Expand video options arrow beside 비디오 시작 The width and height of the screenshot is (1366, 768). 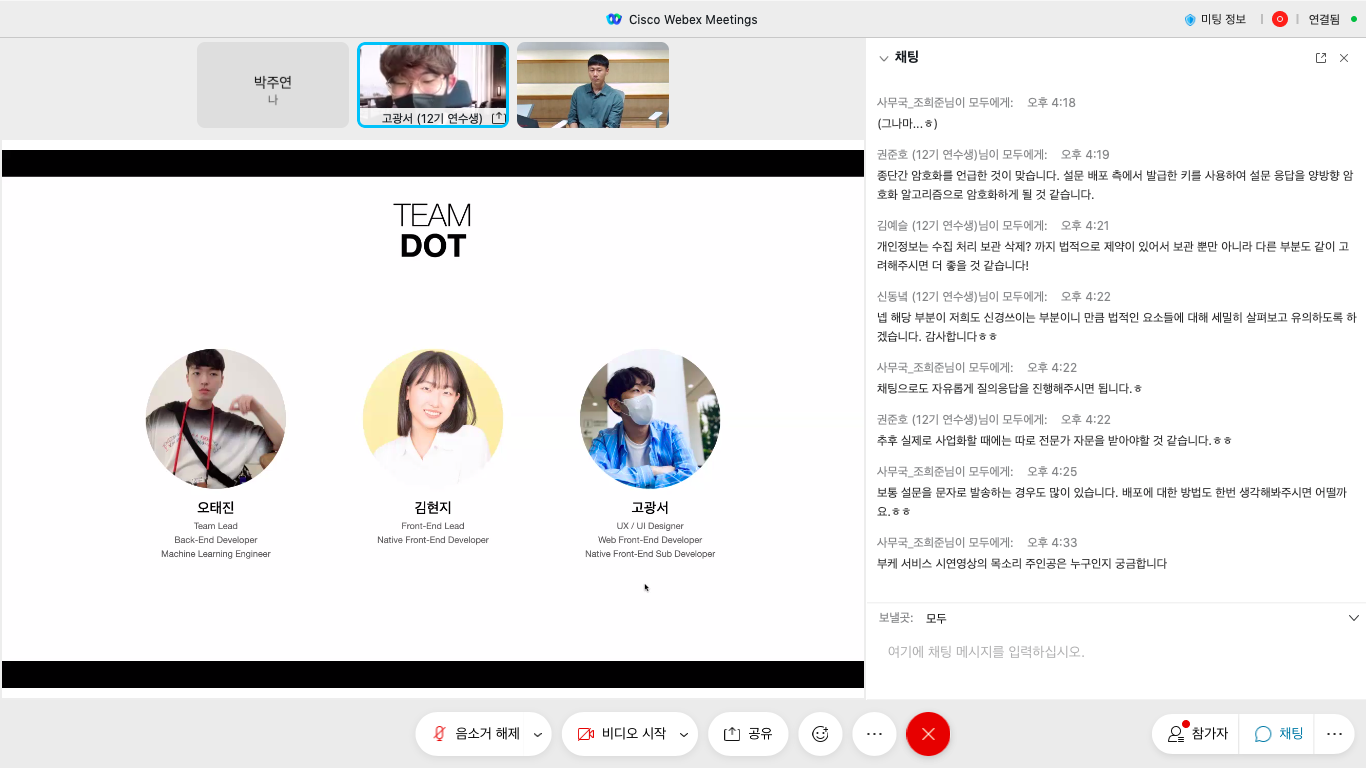[684, 734]
